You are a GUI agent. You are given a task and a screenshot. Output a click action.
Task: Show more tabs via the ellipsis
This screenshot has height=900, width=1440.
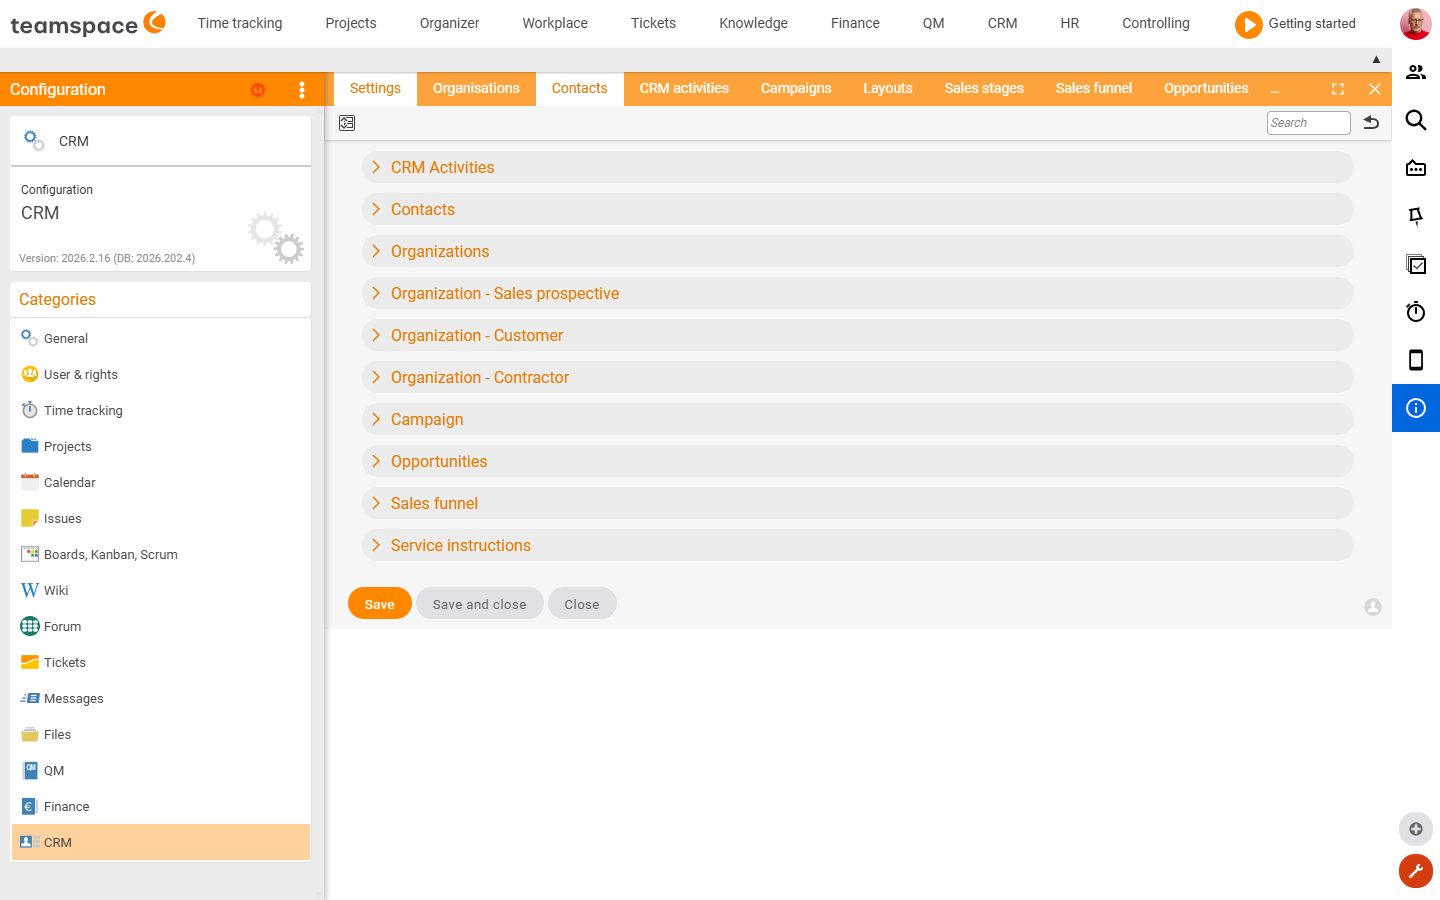coord(1275,89)
